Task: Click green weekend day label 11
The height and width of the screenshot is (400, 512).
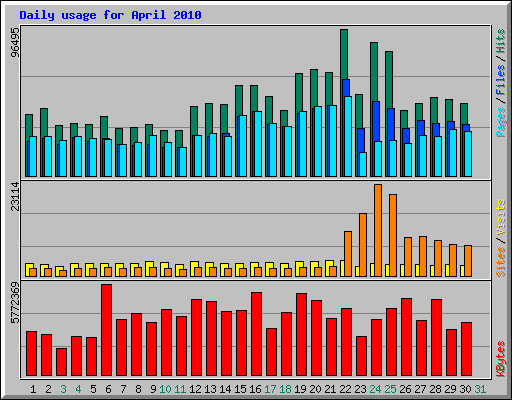Action: 180,389
